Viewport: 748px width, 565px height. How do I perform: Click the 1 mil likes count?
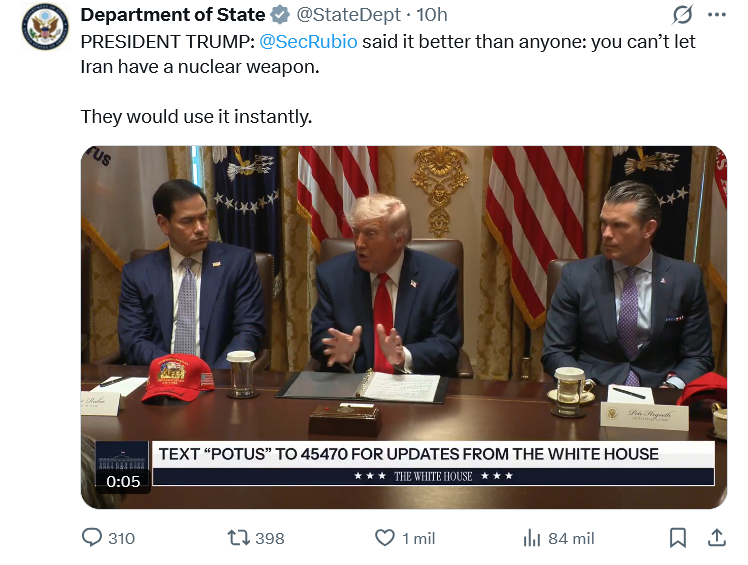point(418,538)
